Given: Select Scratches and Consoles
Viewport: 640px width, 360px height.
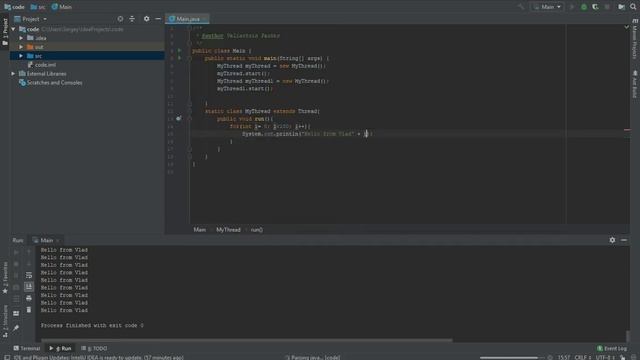Looking at the screenshot, I should 51,83.
